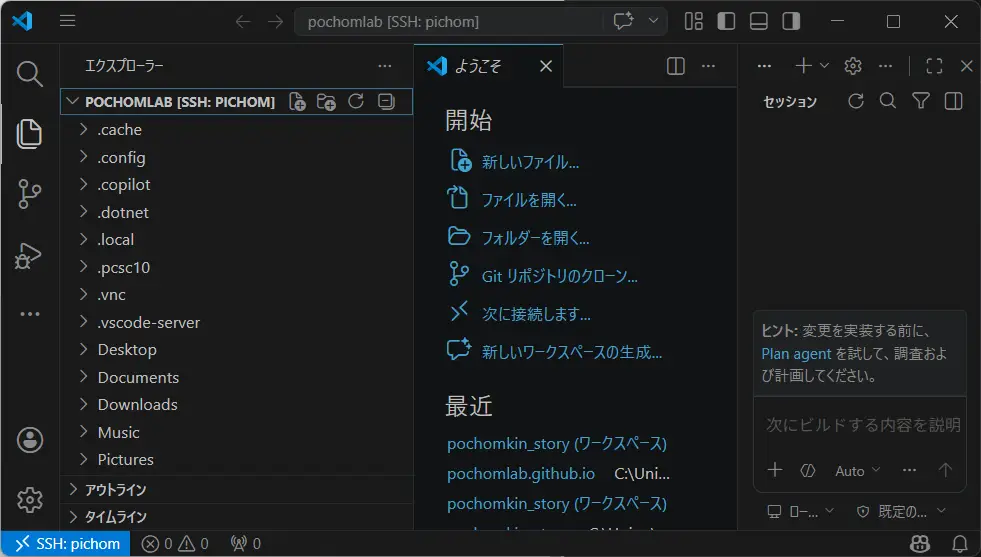The image size is (981, 557).
Task: Open the Run and Debug view
Action: pyautogui.click(x=28, y=255)
